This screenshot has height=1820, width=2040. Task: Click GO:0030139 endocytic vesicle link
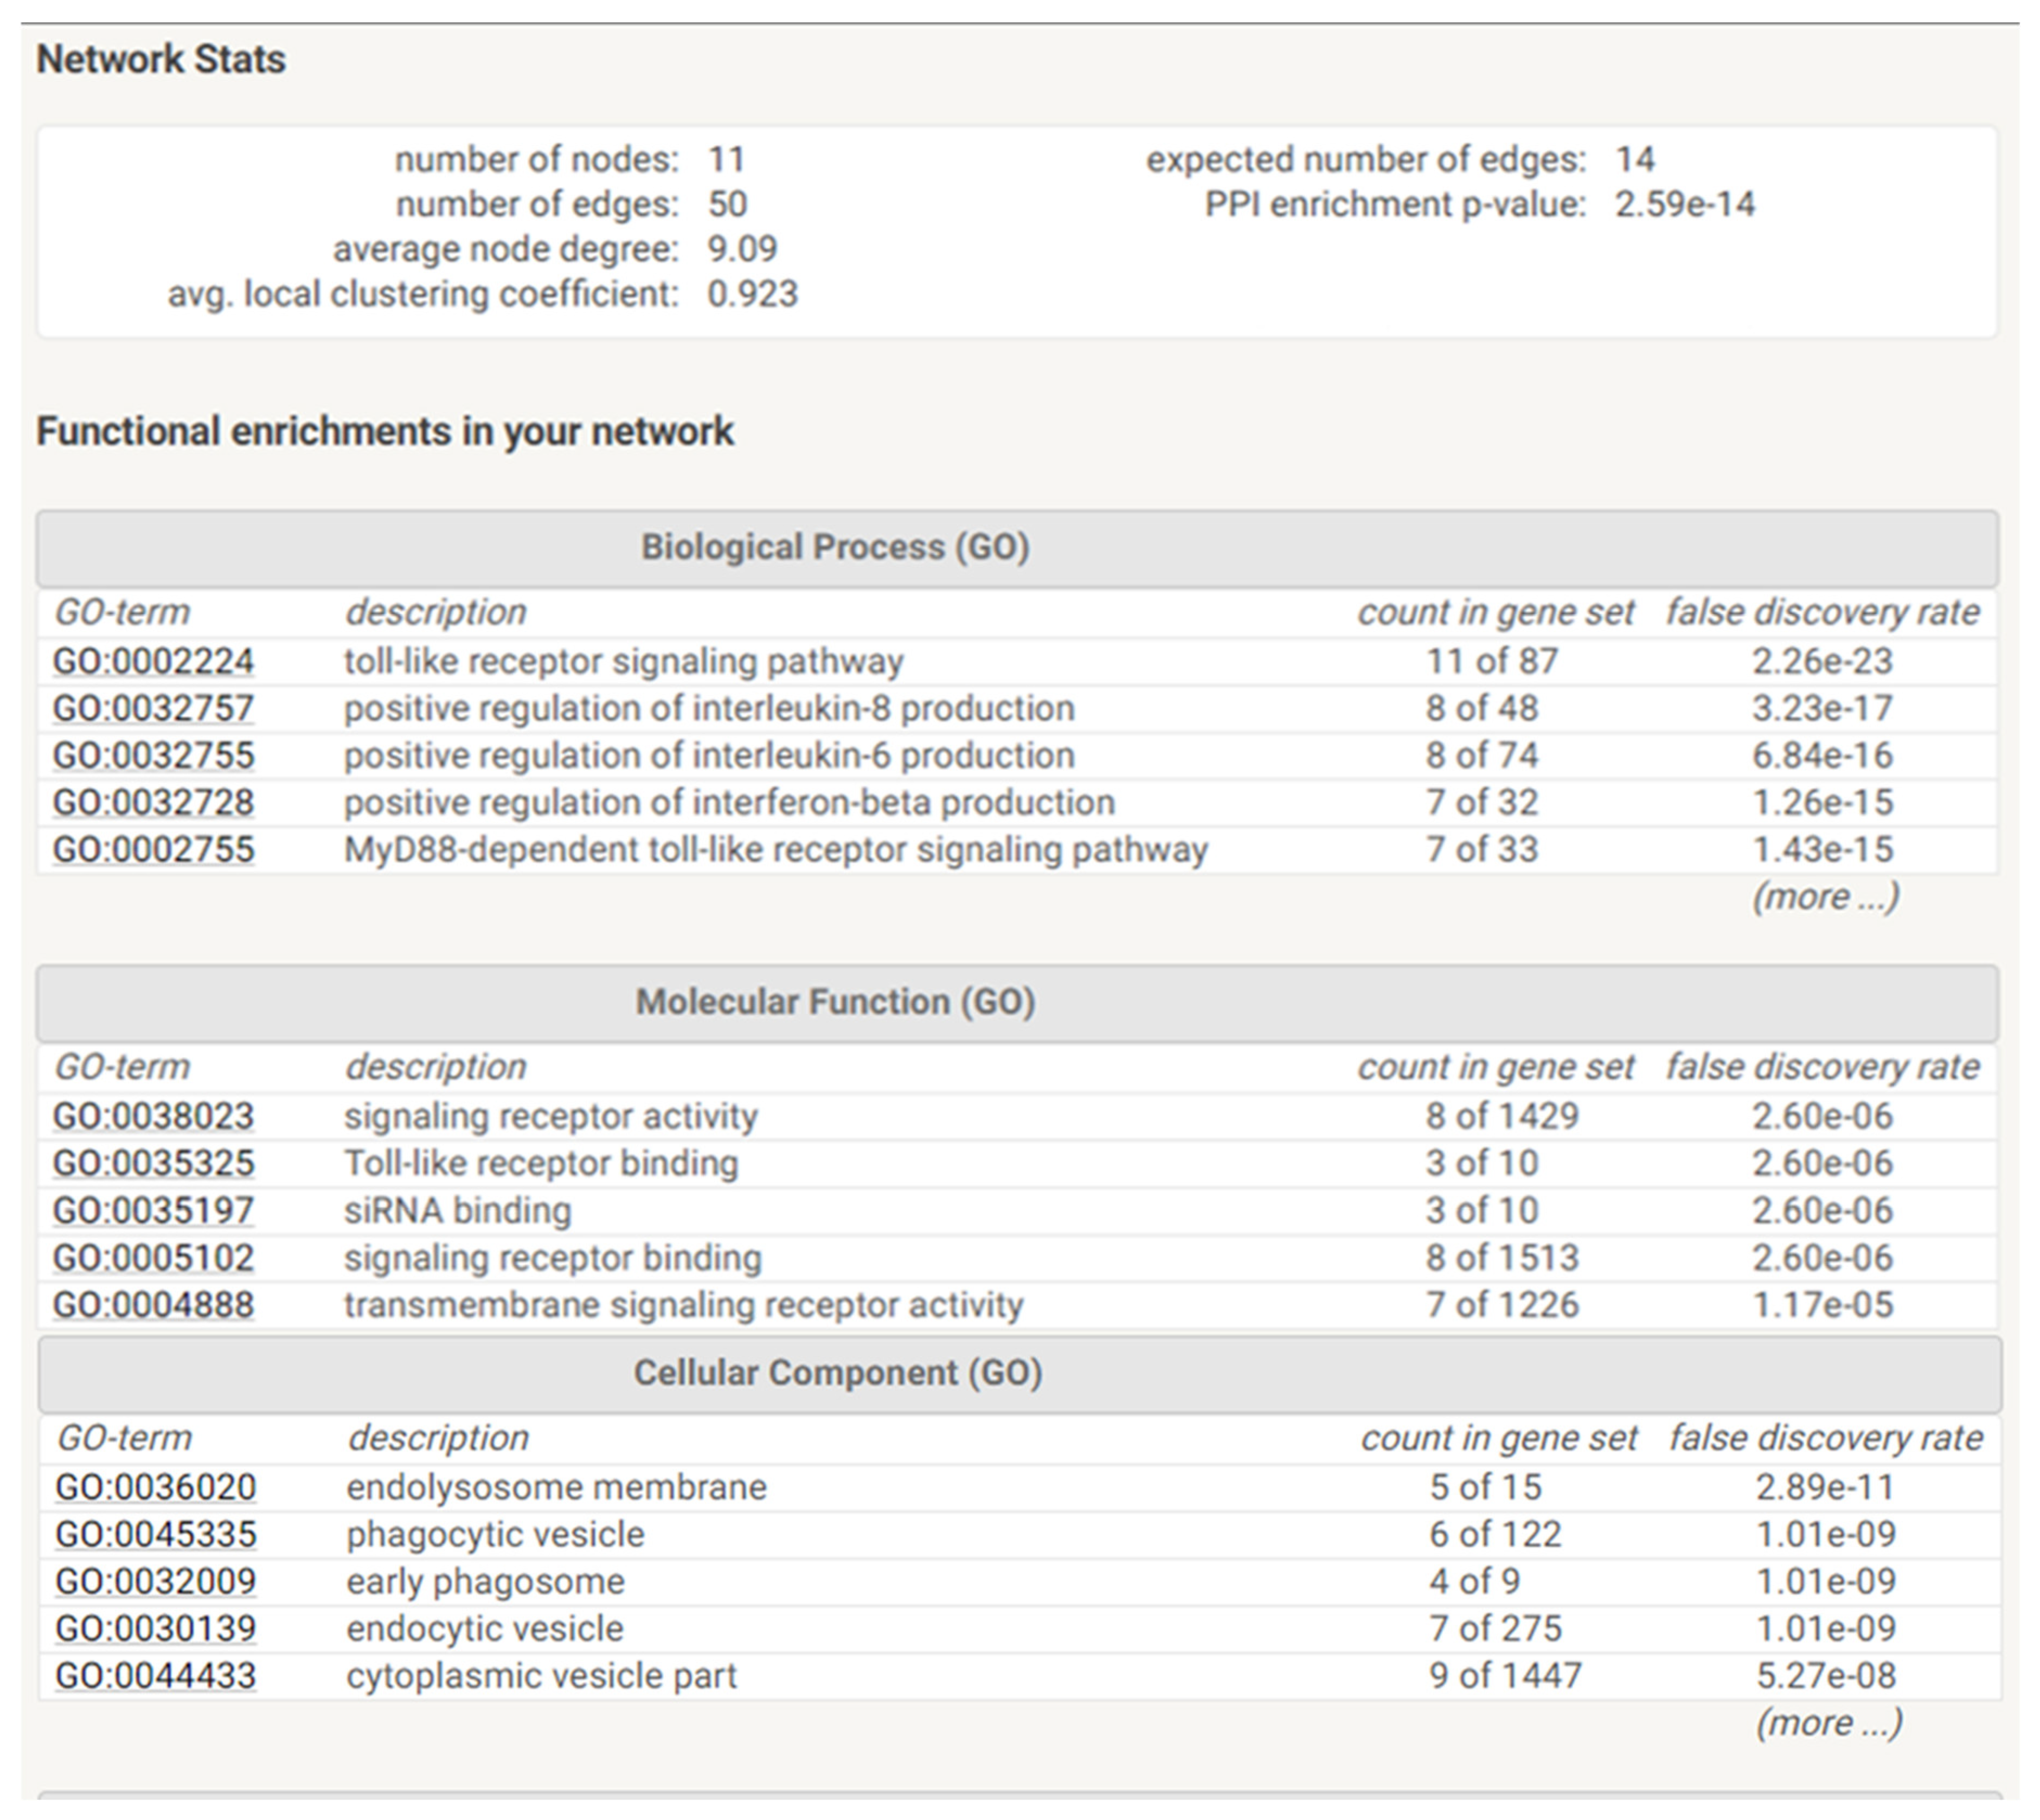[x=156, y=1628]
